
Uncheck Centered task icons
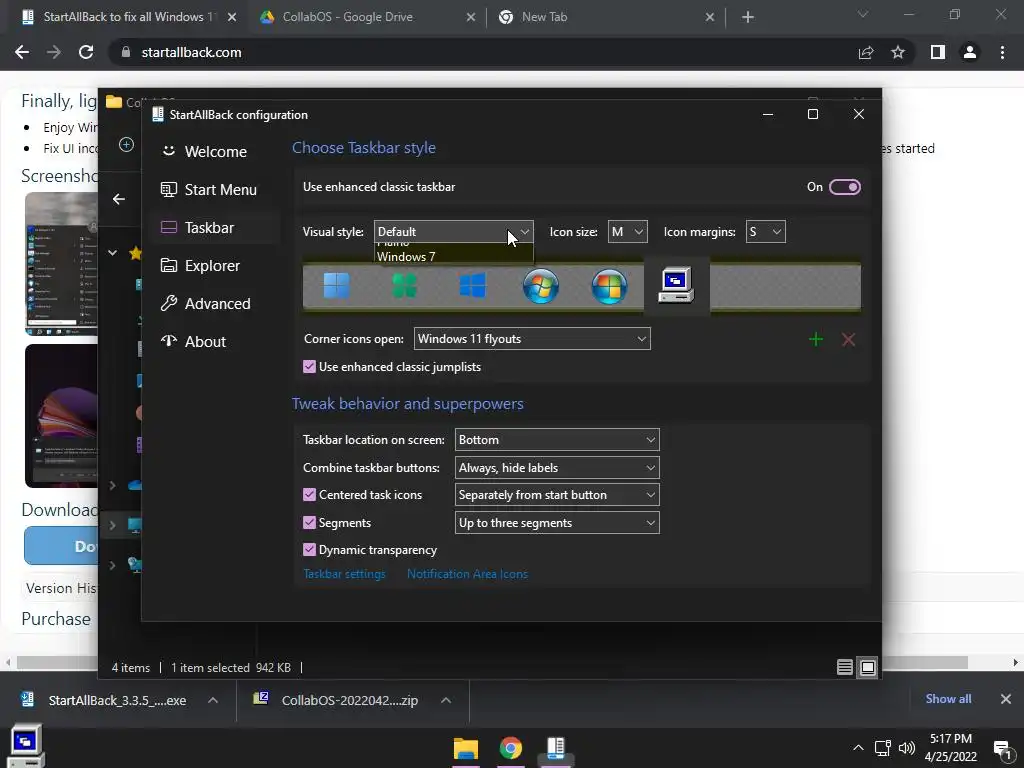coord(310,495)
